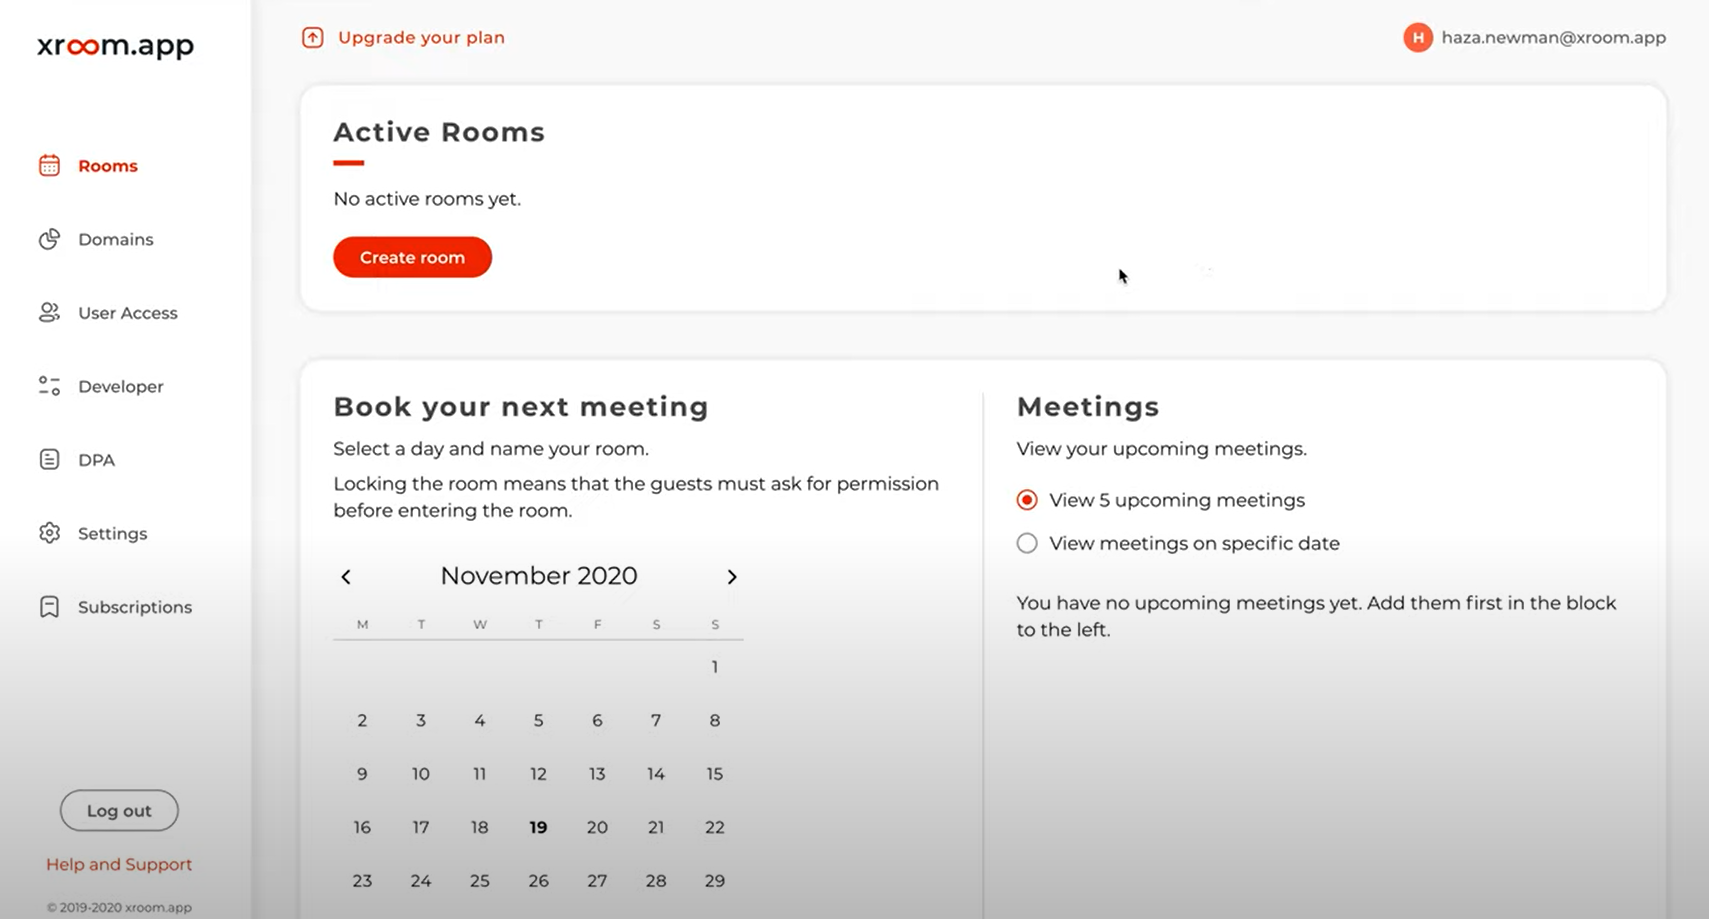Open the Help and Support link
The image size is (1709, 919).
tap(119, 864)
